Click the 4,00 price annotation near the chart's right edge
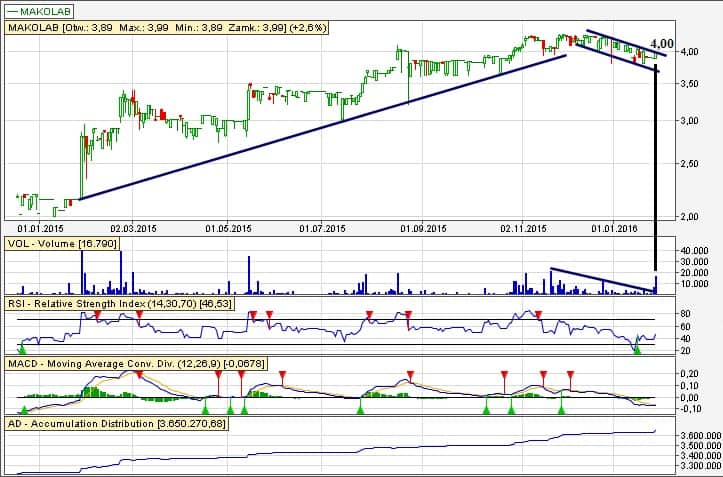The width and height of the screenshot is (723, 477). [x=661, y=45]
